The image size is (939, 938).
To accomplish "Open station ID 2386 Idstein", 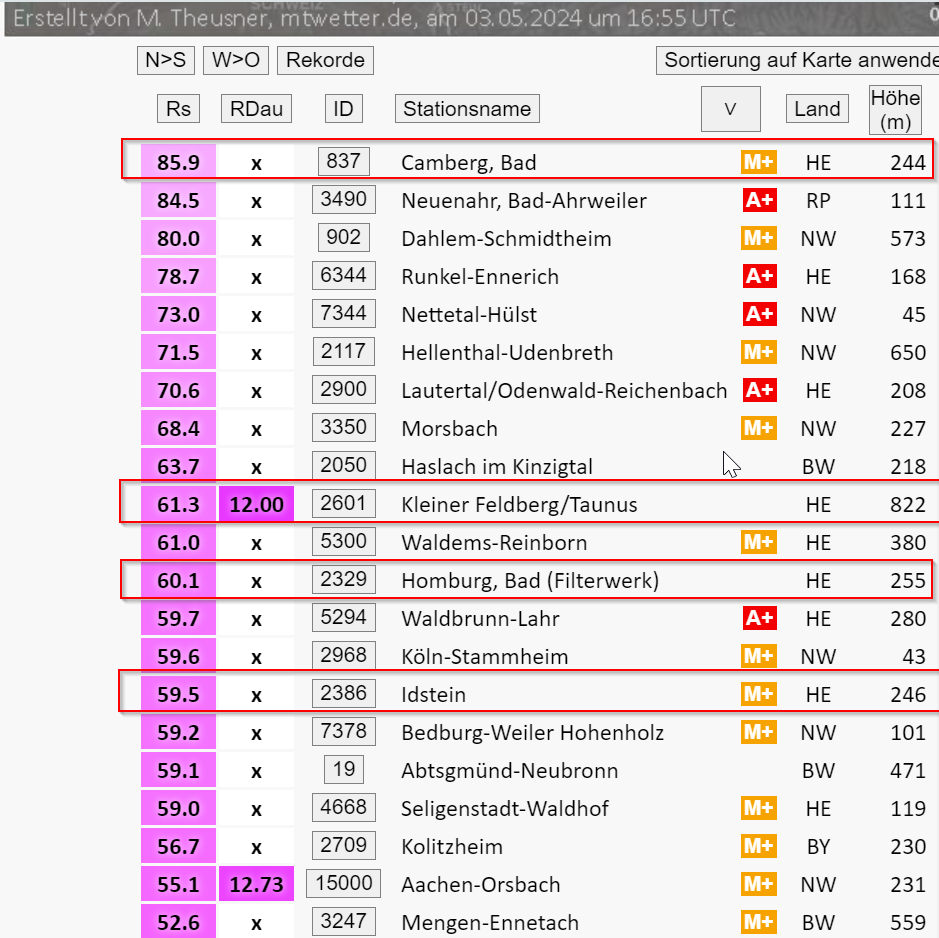I will 344,693.
